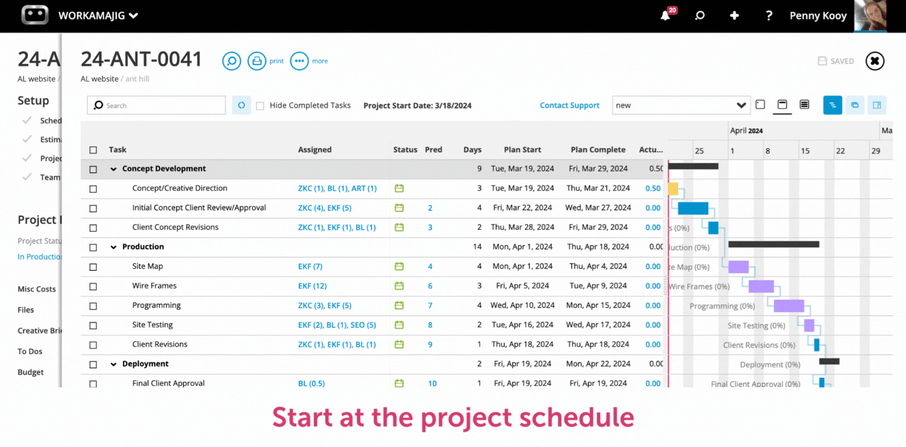Open the 'new' view dropdown
Image resolution: width=906 pixels, height=447 pixels.
click(680, 105)
